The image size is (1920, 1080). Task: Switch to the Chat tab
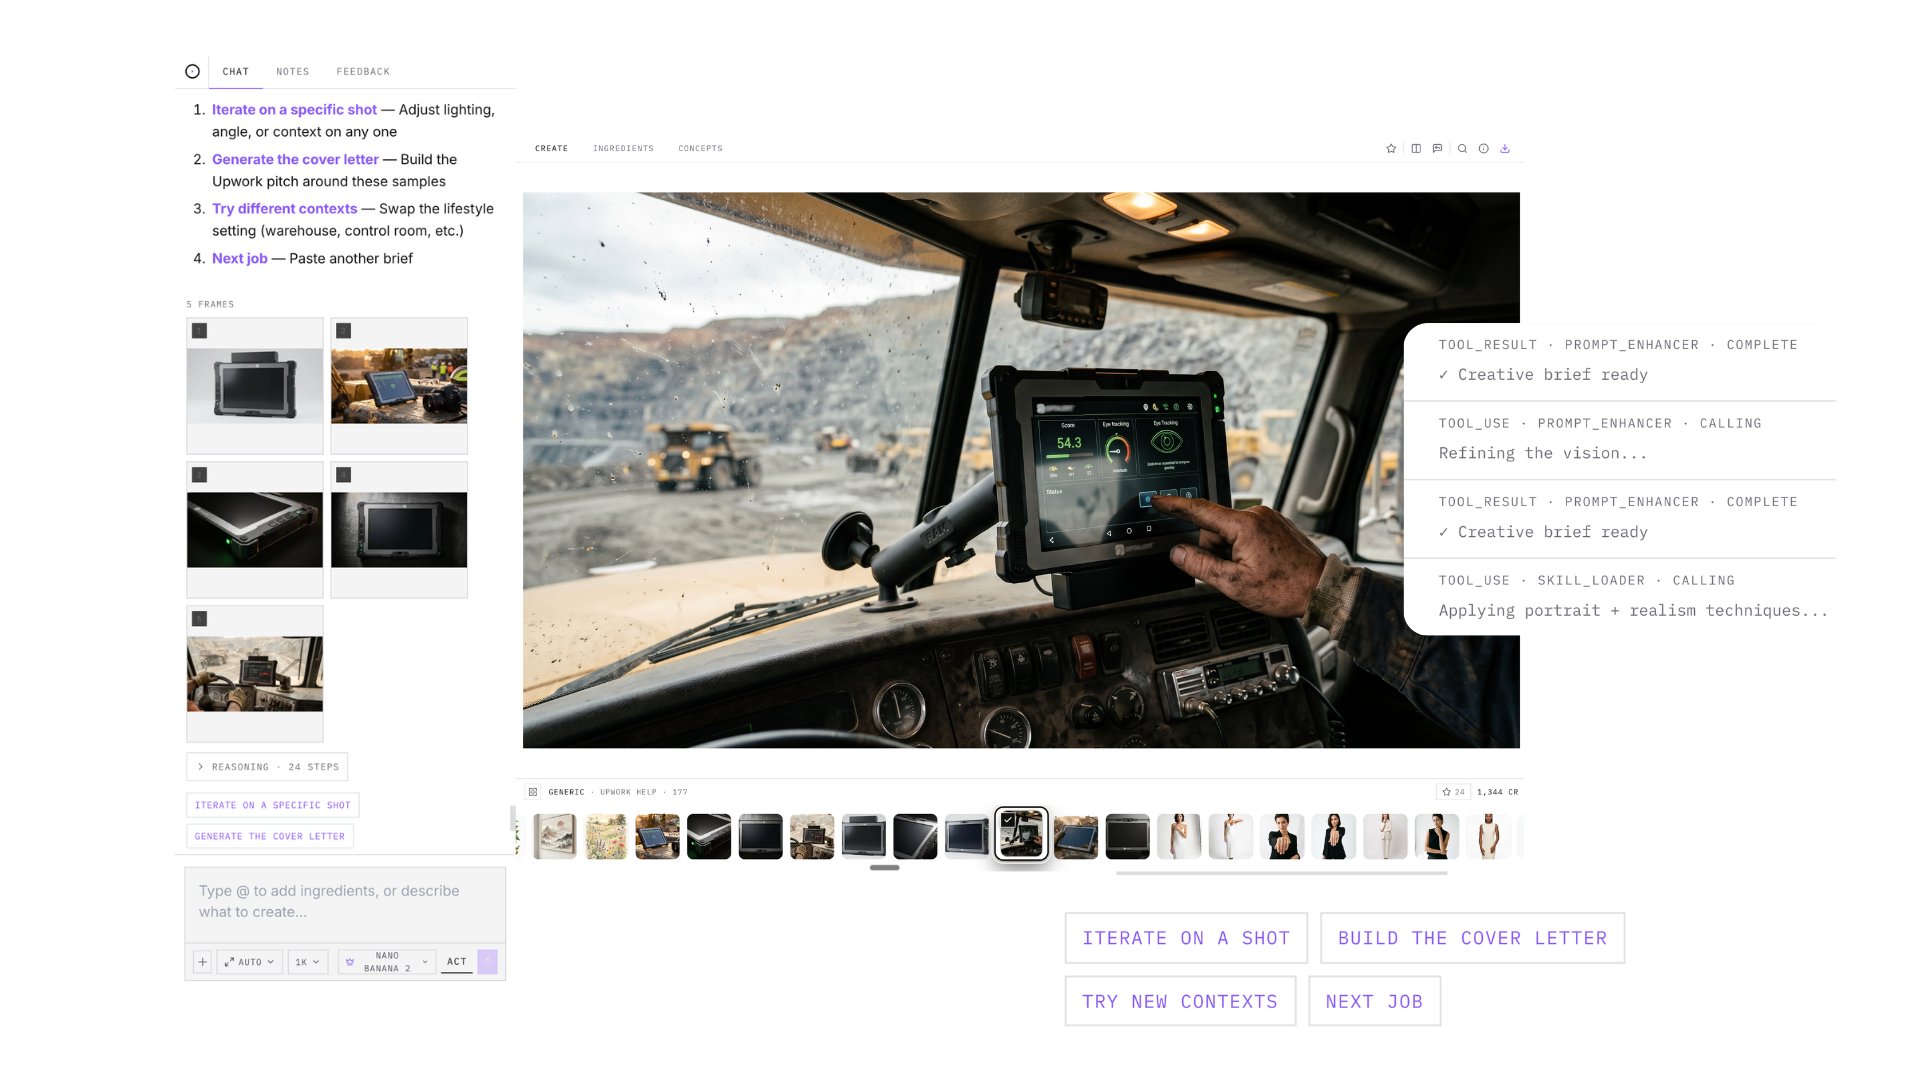[236, 72]
